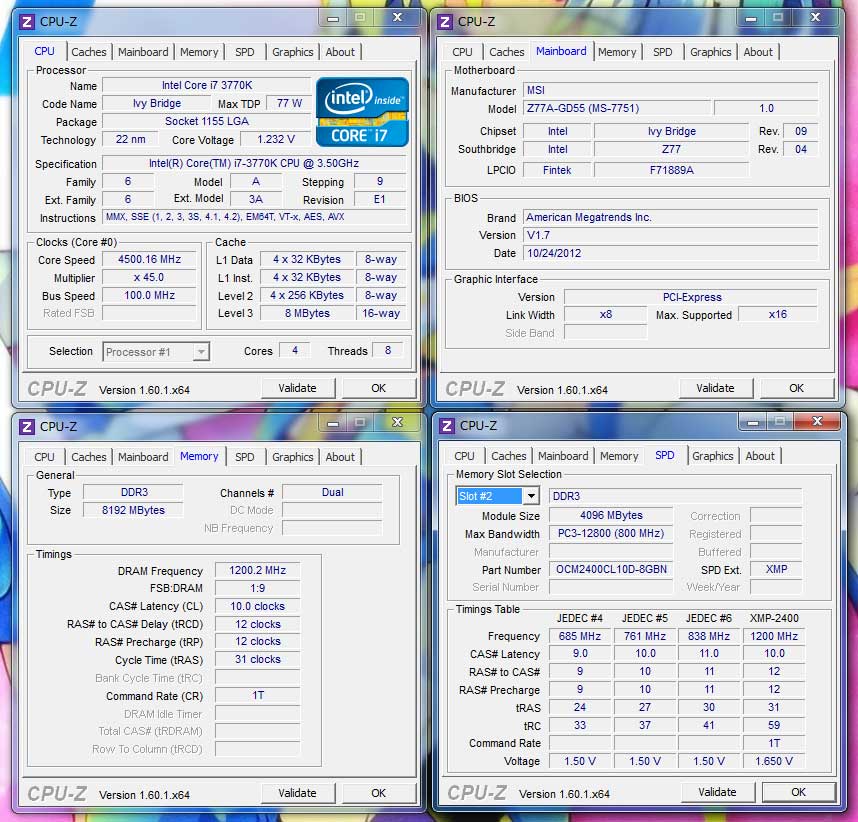Click Level 3 cache value '8 MBytes'
Screen dimensions: 858x822
coord(307,314)
